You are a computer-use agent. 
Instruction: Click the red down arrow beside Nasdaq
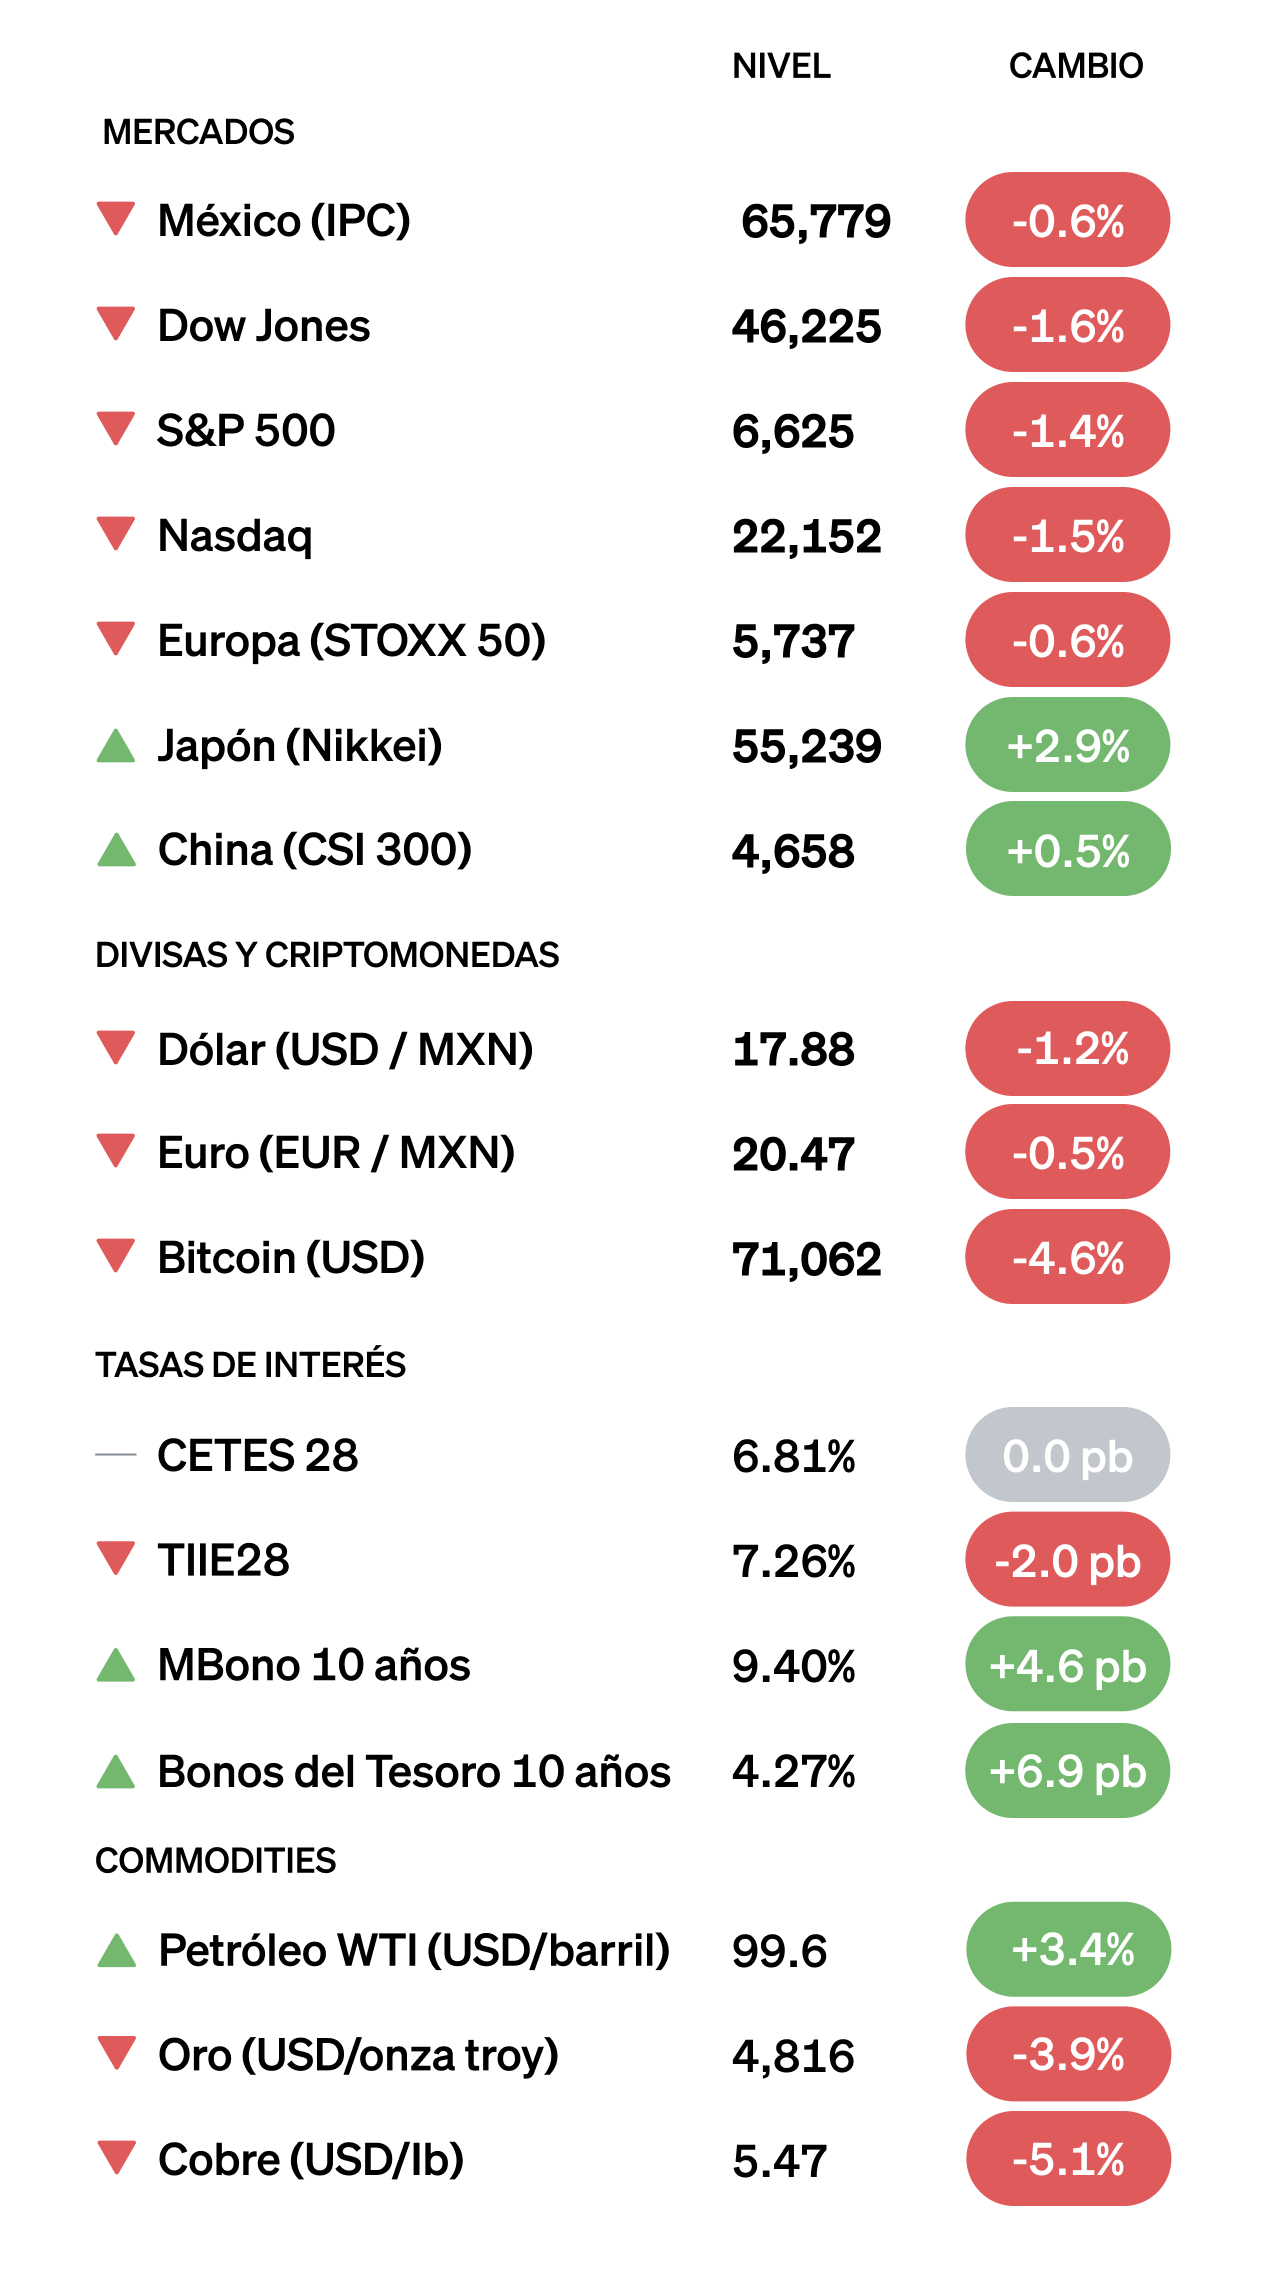116,533
